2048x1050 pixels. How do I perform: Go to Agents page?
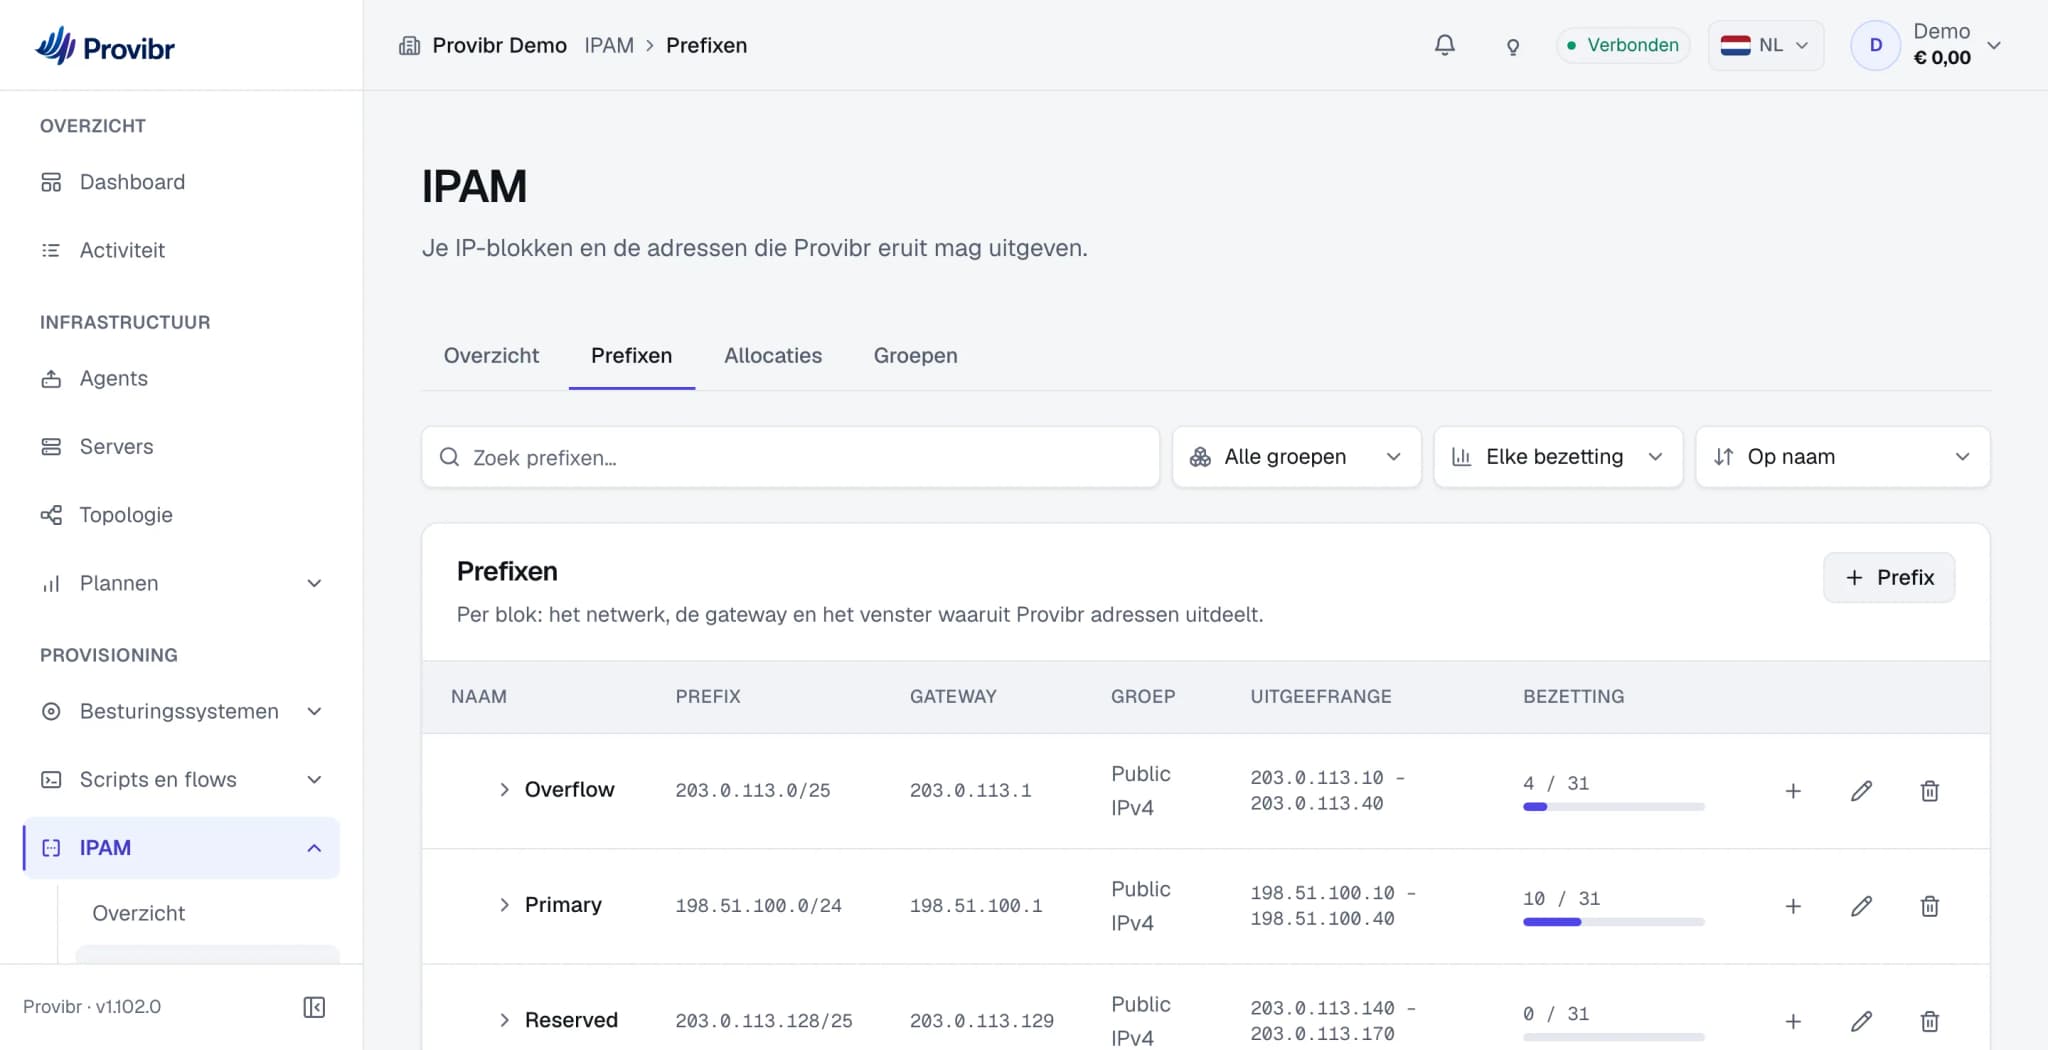pyautogui.click(x=181, y=378)
